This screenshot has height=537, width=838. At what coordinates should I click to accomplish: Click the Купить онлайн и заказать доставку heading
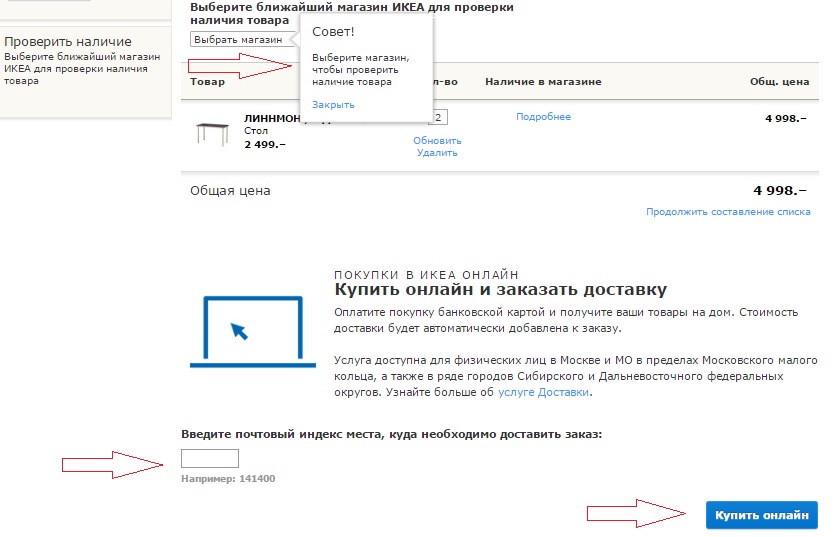501,290
